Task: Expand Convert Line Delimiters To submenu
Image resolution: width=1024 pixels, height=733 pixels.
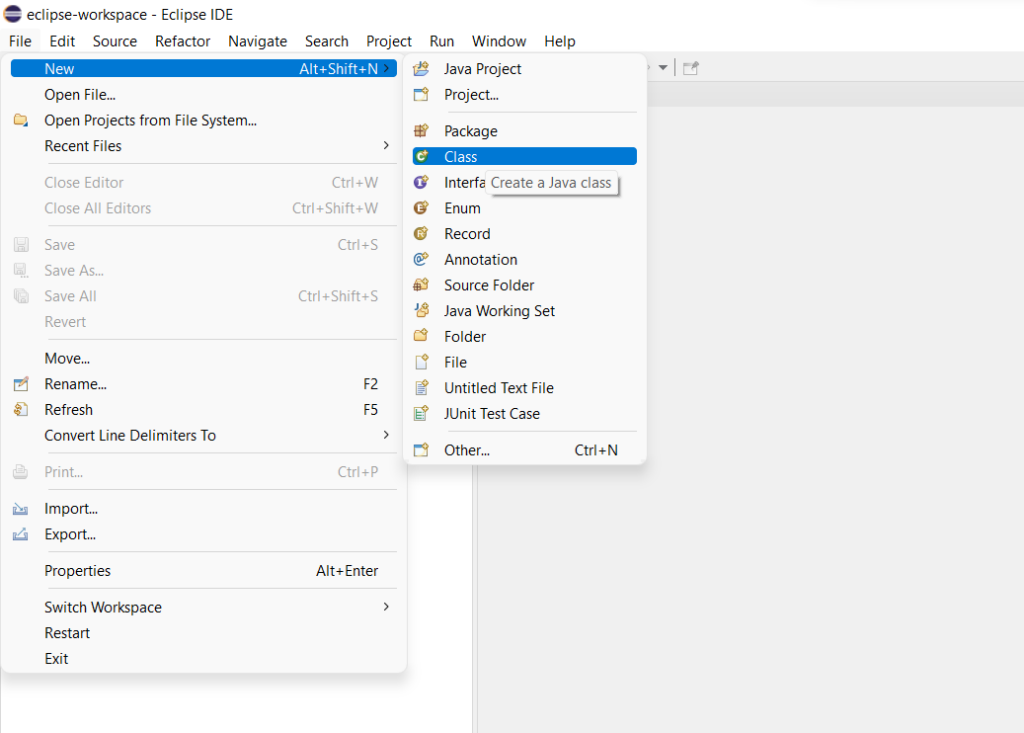Action: [128, 435]
